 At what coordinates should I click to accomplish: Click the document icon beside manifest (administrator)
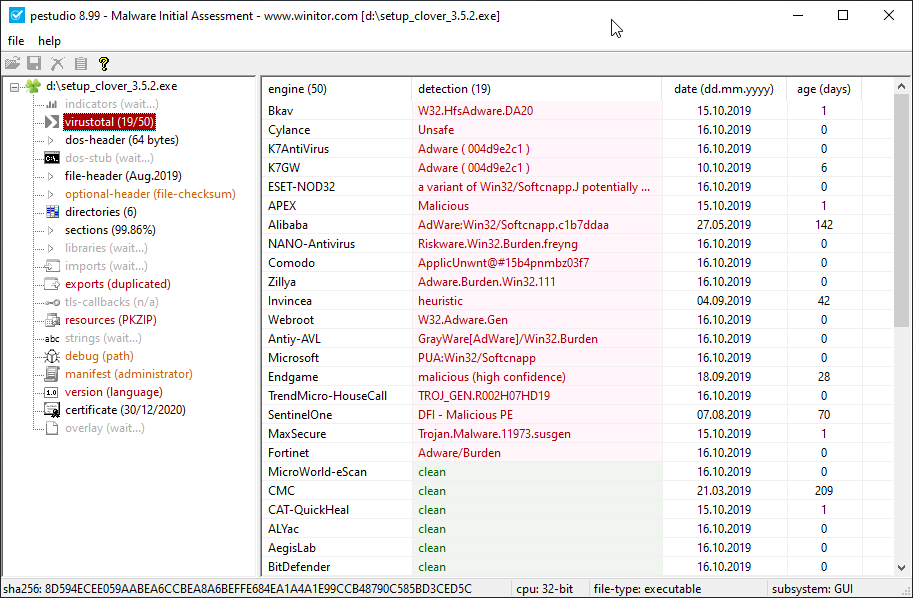[52, 374]
